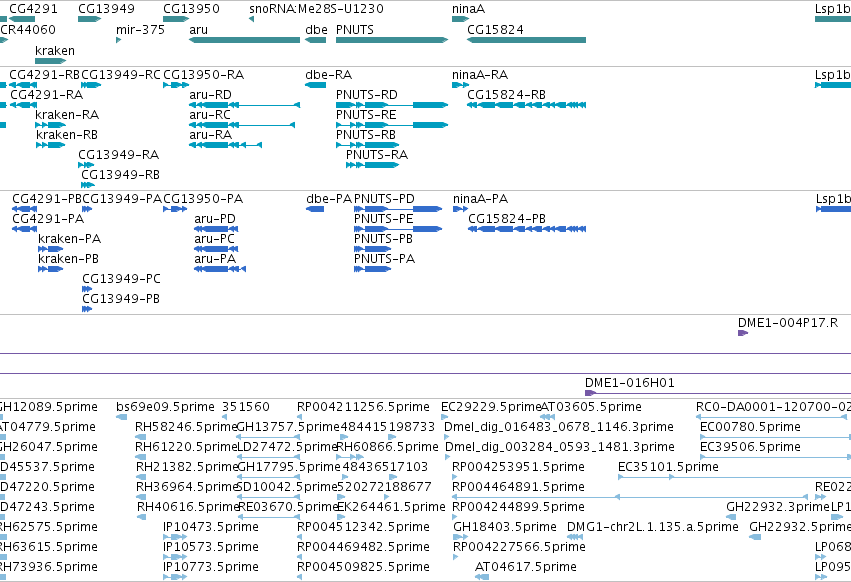Select the DME1-004P17.R feature
The width and height of the screenshot is (851, 582).
tap(743, 333)
